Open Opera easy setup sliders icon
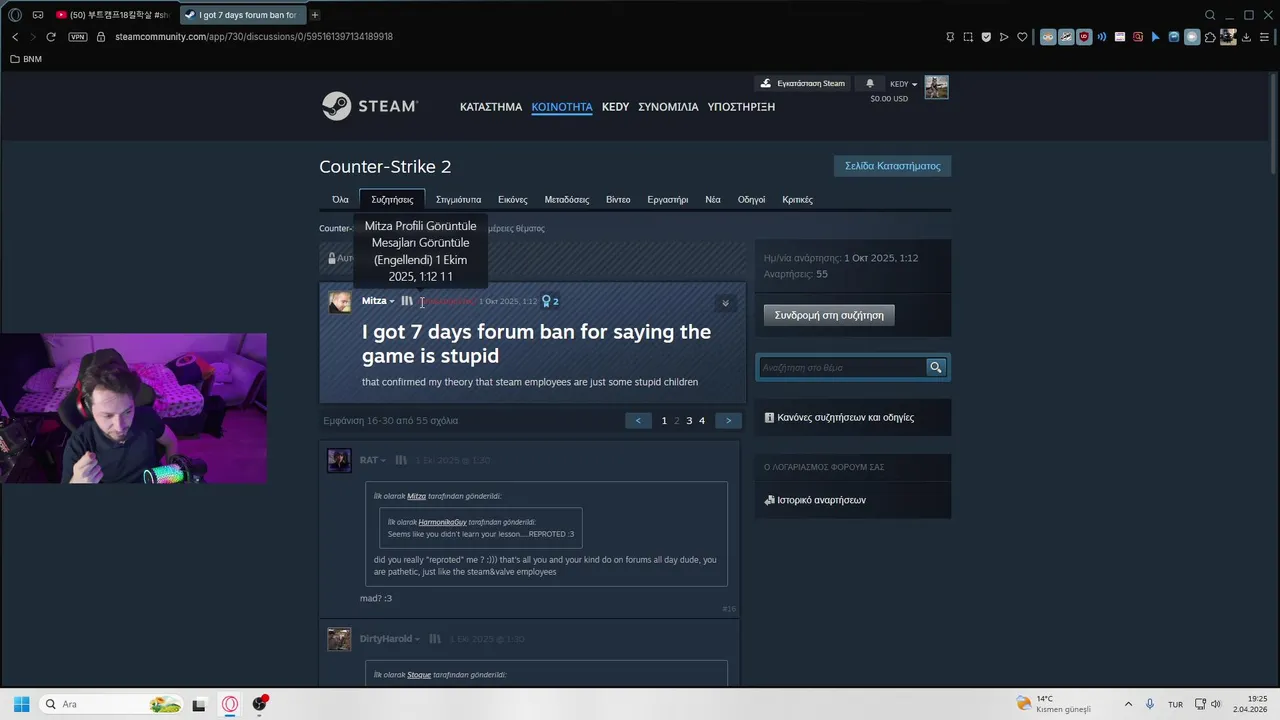The height and width of the screenshot is (720, 1280). (x=1266, y=37)
